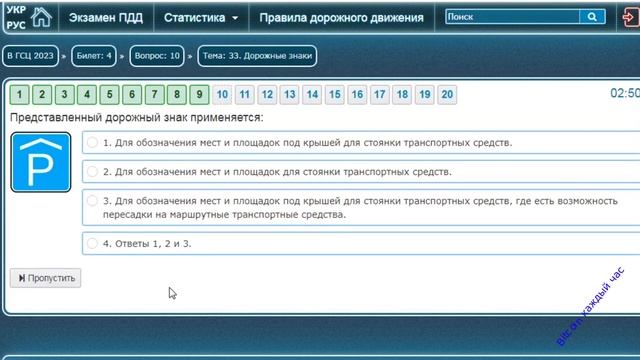Screen dimensions: 640x360
Task: Open Экзамен ПДД menu item
Action: [106, 18]
